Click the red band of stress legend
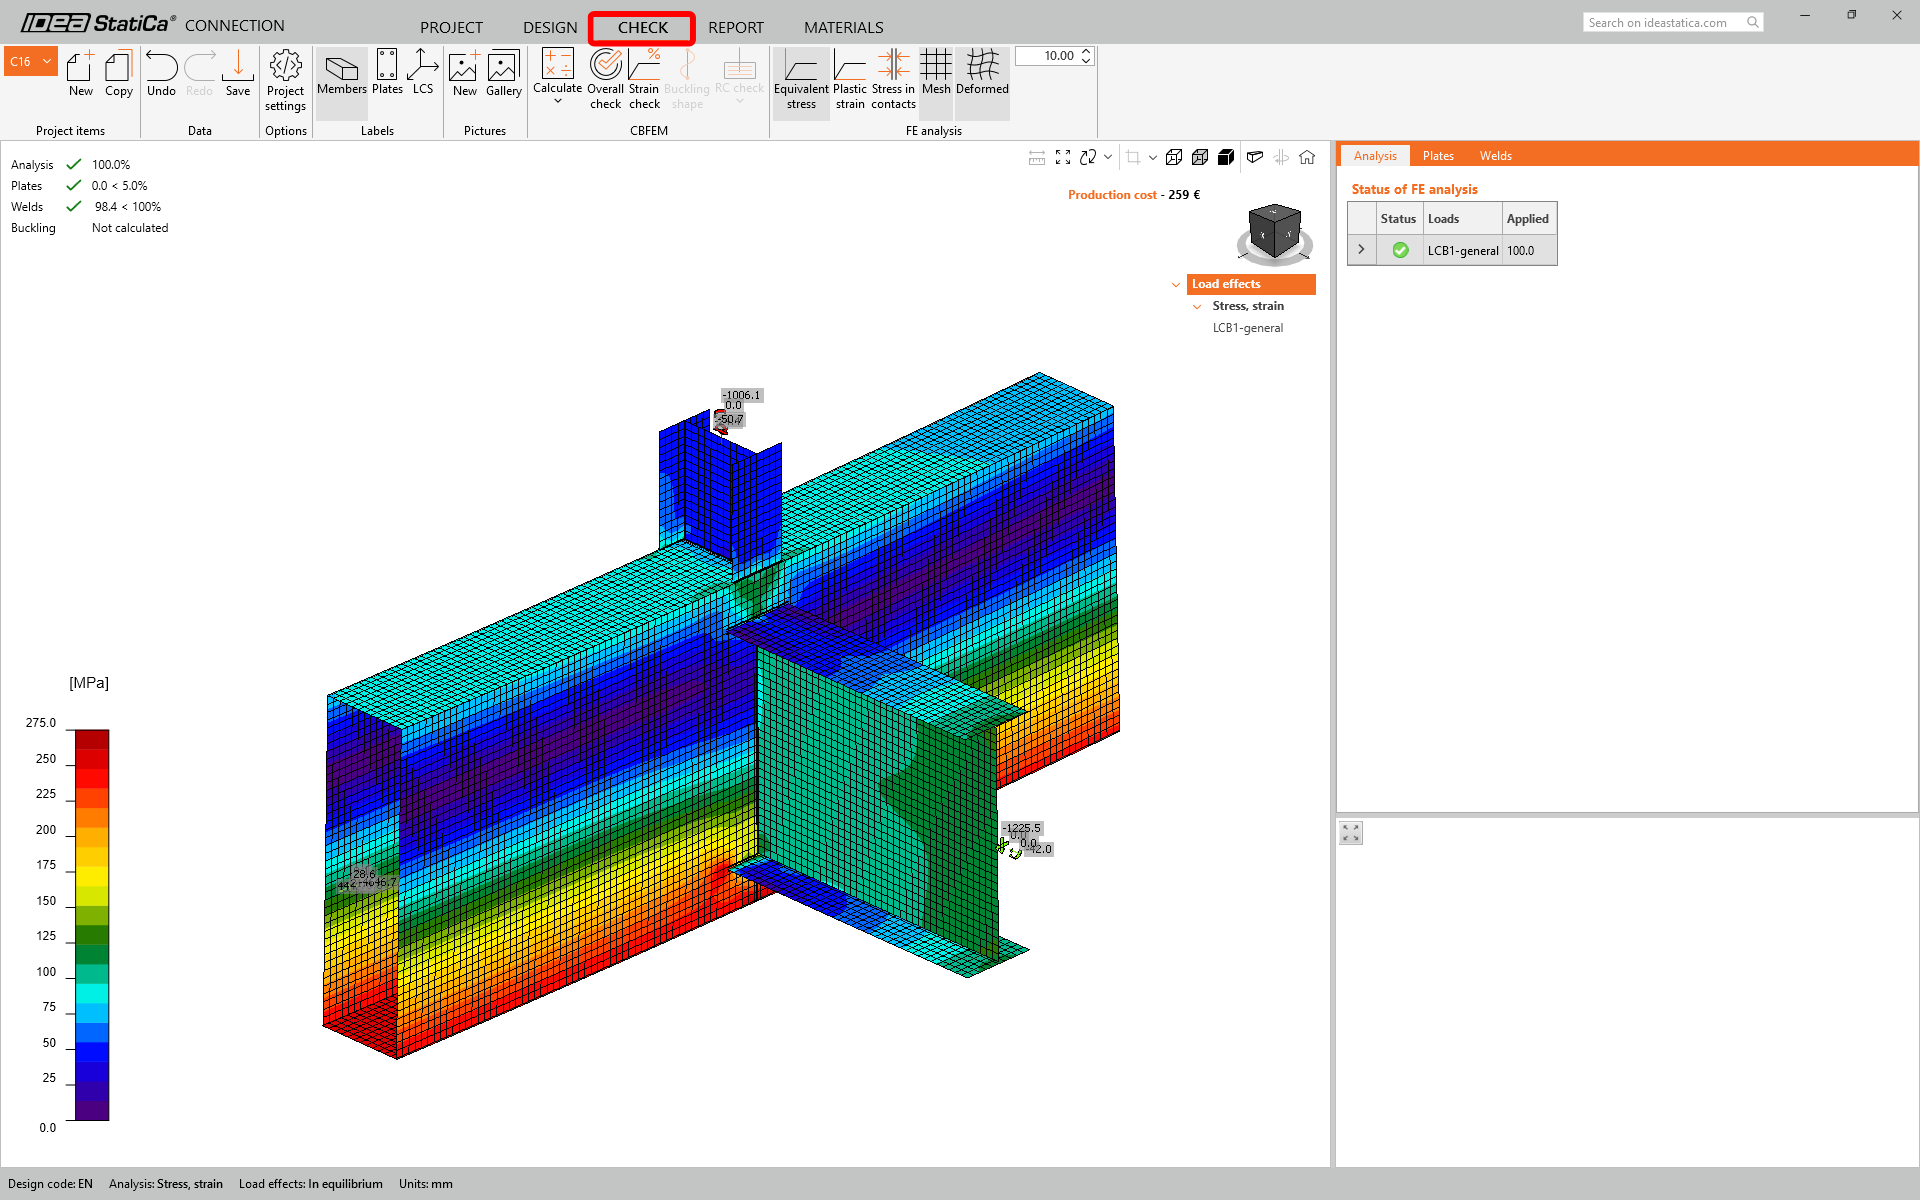Viewport: 1920px width, 1200px height. 92,778
